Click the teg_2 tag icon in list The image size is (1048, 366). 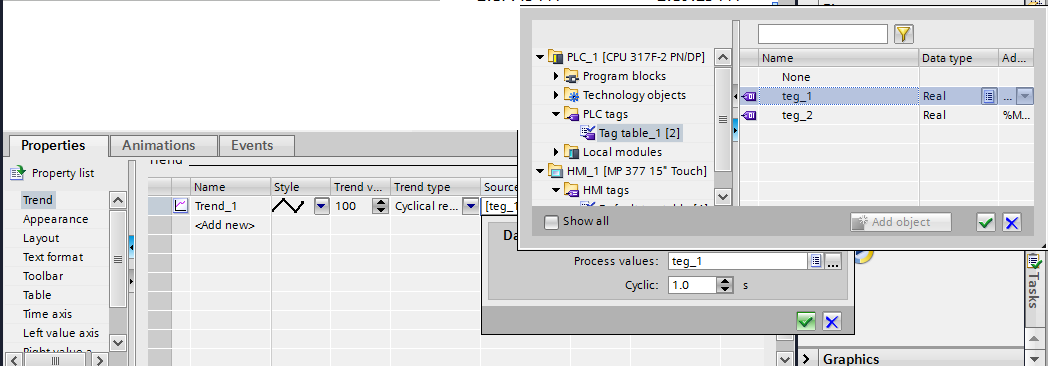(749, 116)
